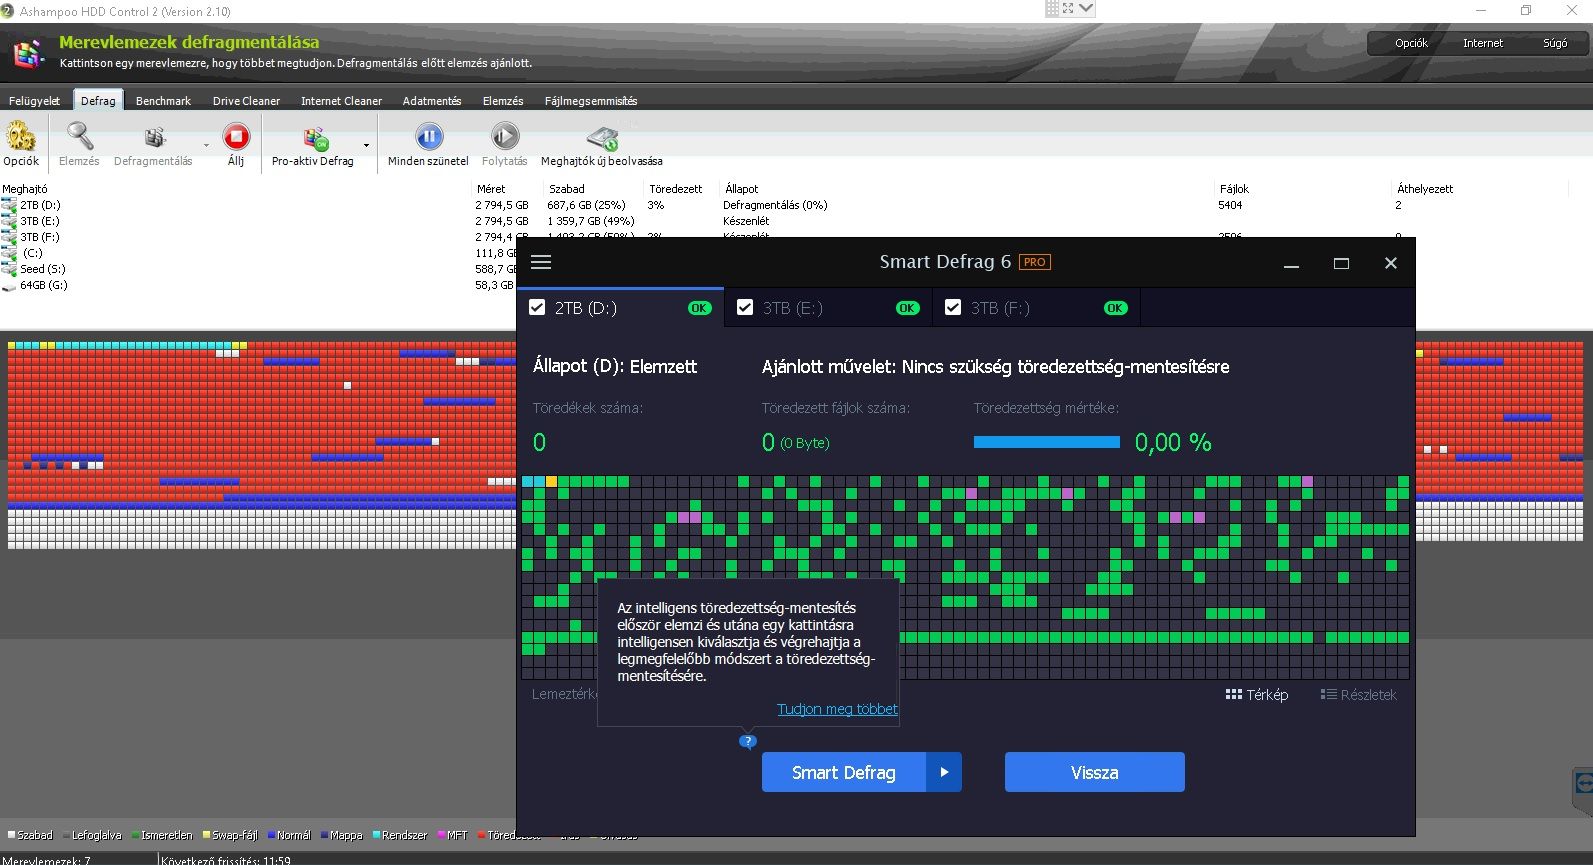Click the Pro-aktiv Defrag icon

click(x=315, y=137)
